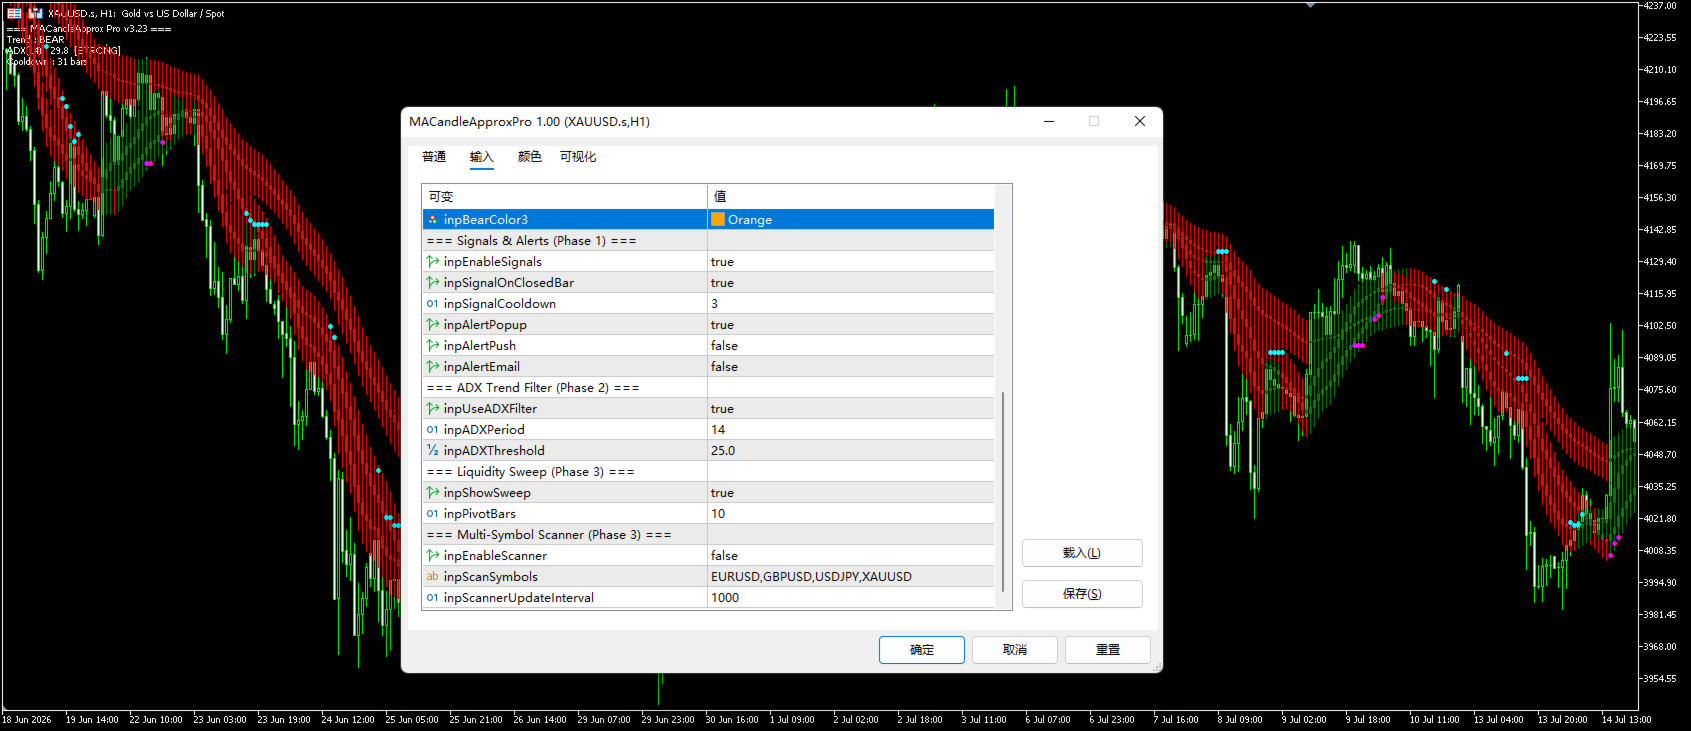Click the inpScannerUpdateInterval integer type icon
Screen dimensions: 1691x731
pyautogui.click(x=433, y=598)
